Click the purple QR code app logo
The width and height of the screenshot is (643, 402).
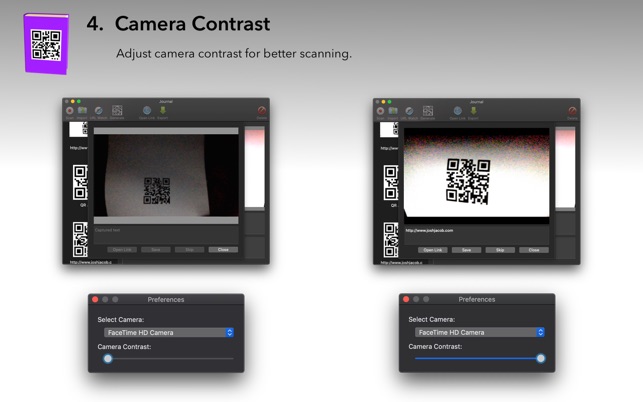pyautogui.click(x=46, y=44)
